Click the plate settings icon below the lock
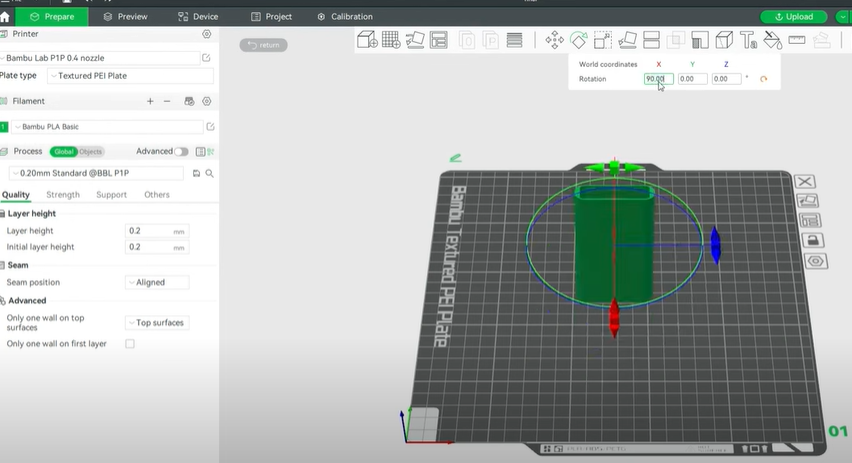 (815, 261)
